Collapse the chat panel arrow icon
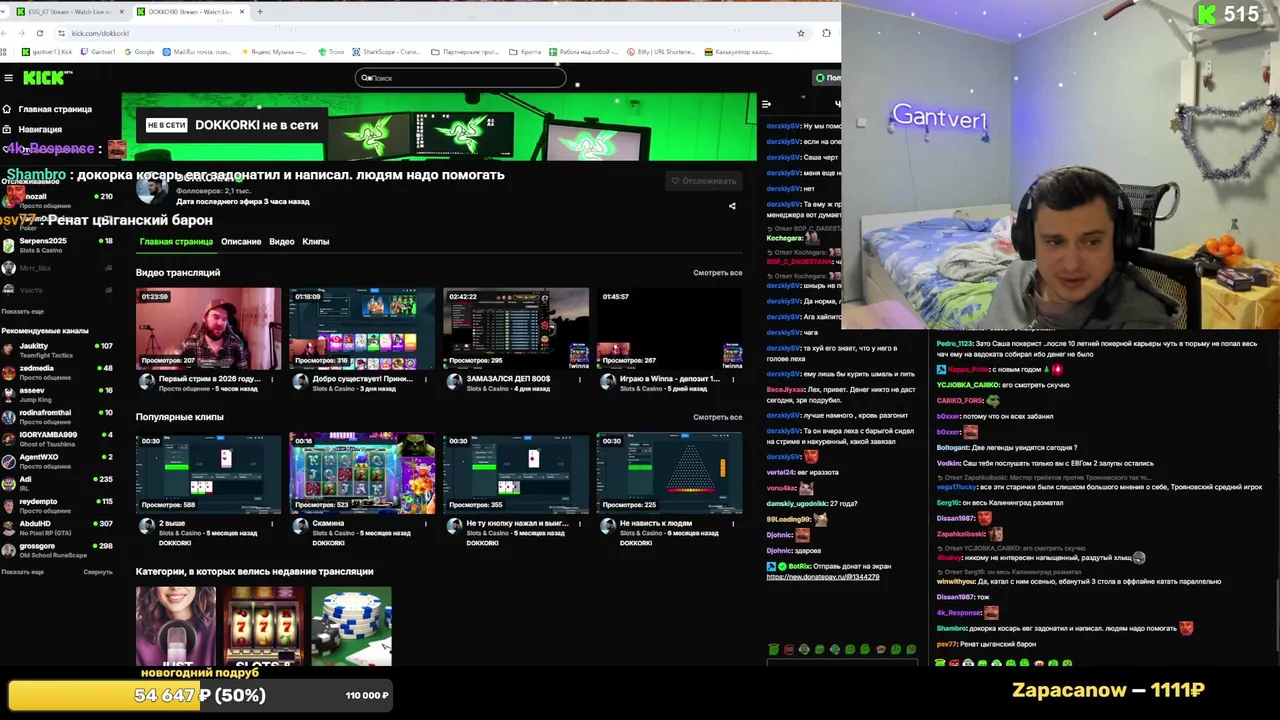 pos(766,104)
